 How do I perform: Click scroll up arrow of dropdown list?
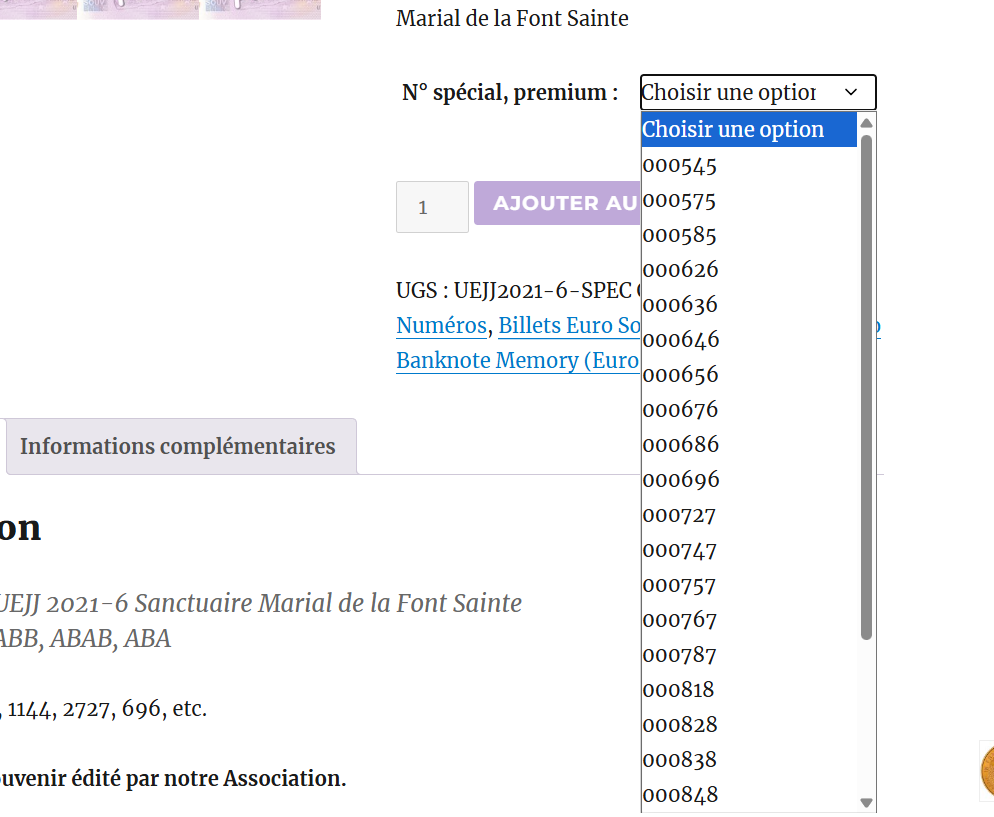867,123
